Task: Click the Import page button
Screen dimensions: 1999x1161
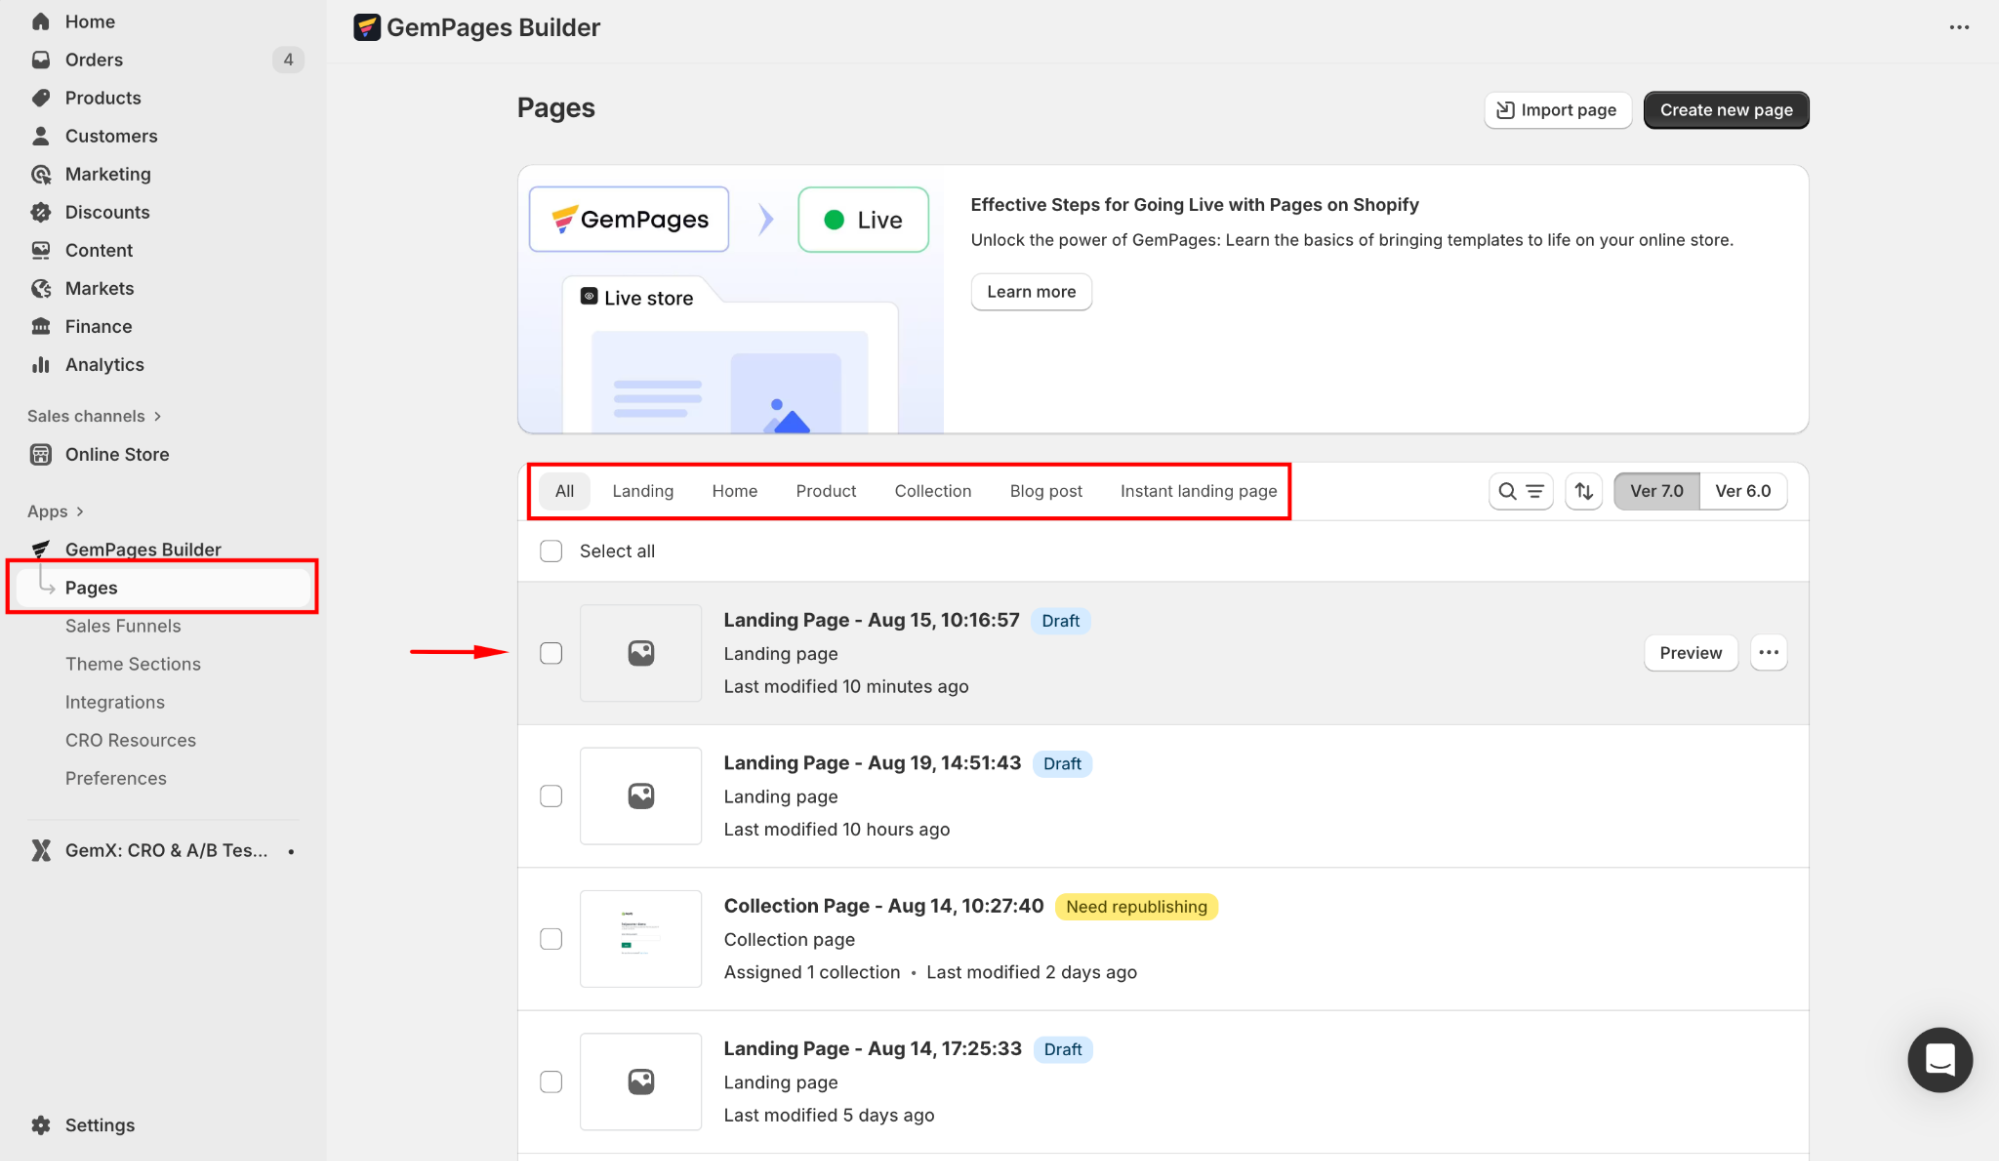Action: [1557, 110]
